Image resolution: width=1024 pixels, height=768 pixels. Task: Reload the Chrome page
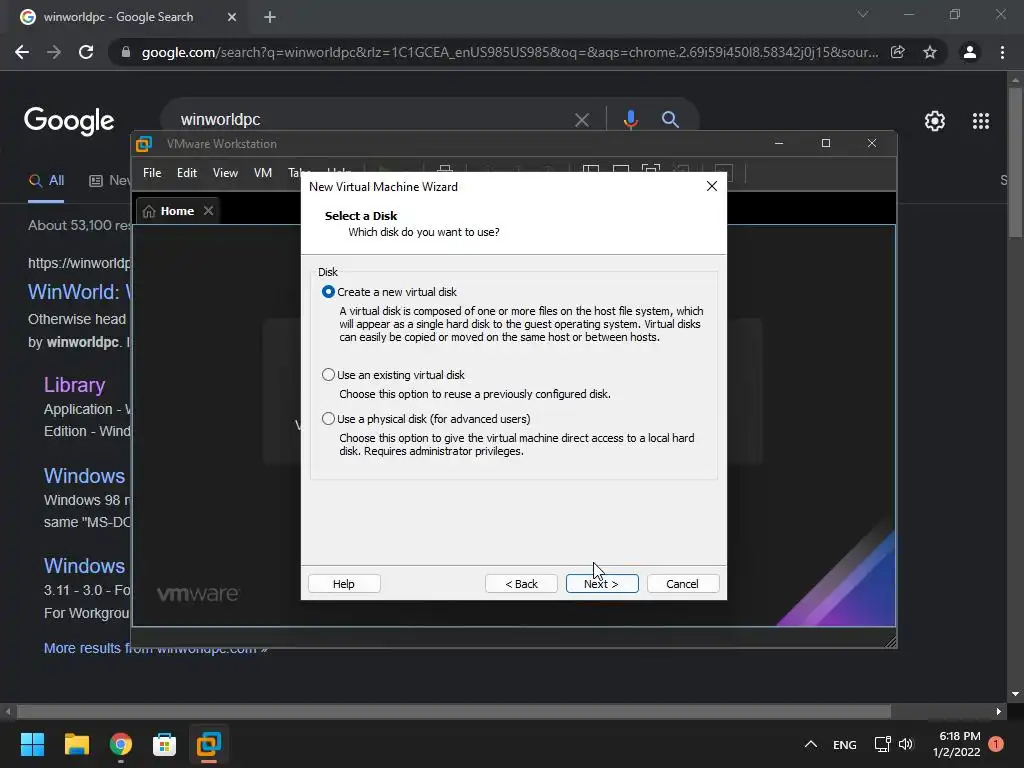pos(86,52)
